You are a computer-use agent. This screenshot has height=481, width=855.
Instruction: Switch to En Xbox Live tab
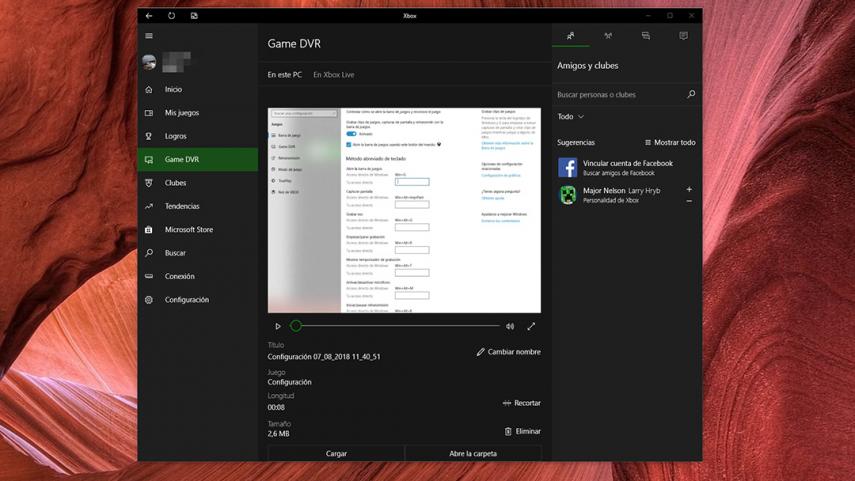(334, 75)
